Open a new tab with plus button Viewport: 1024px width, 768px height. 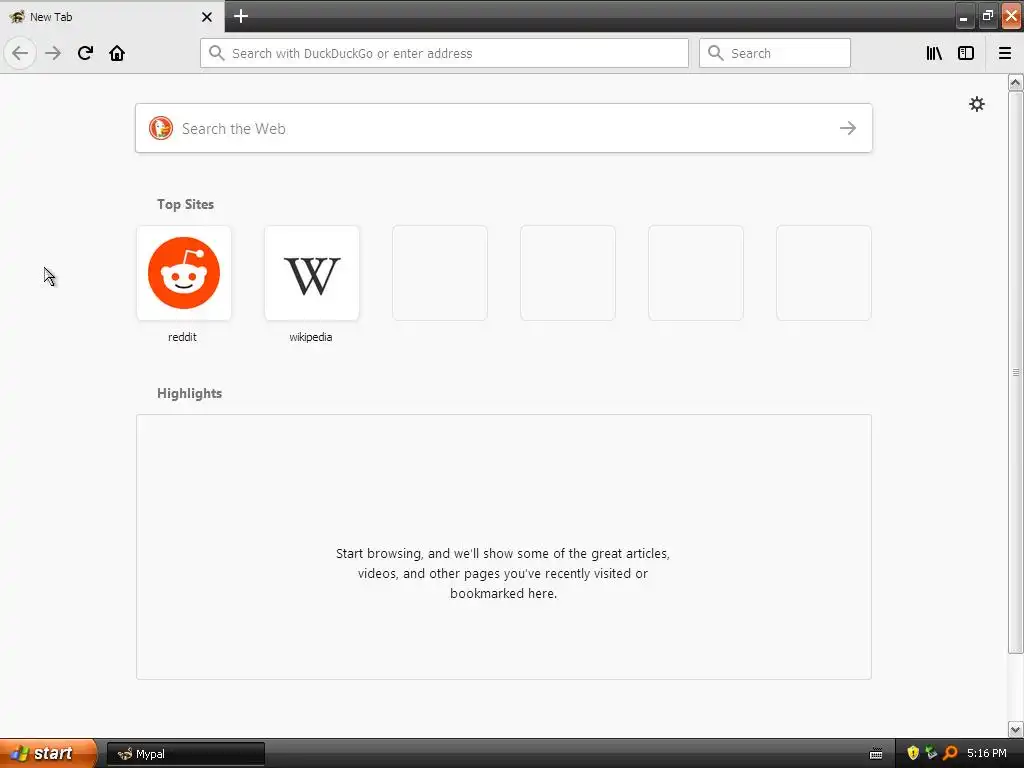click(x=241, y=16)
